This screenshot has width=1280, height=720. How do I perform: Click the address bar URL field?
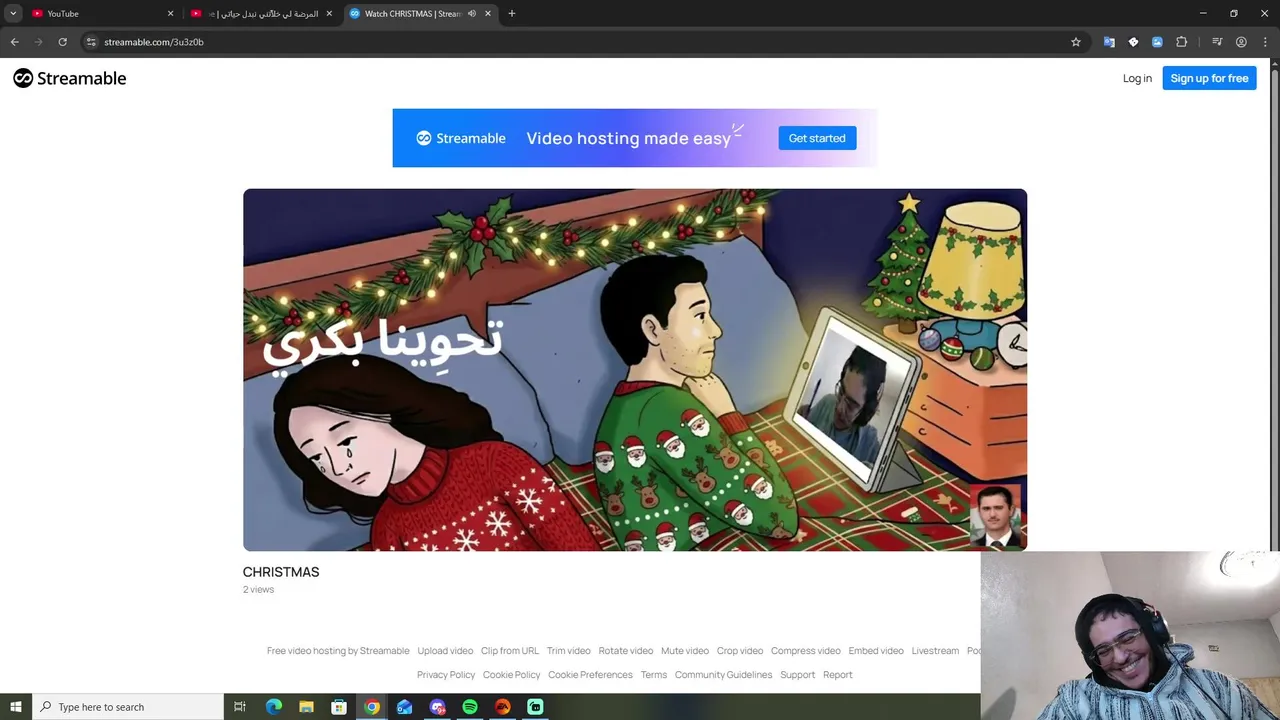point(580,42)
